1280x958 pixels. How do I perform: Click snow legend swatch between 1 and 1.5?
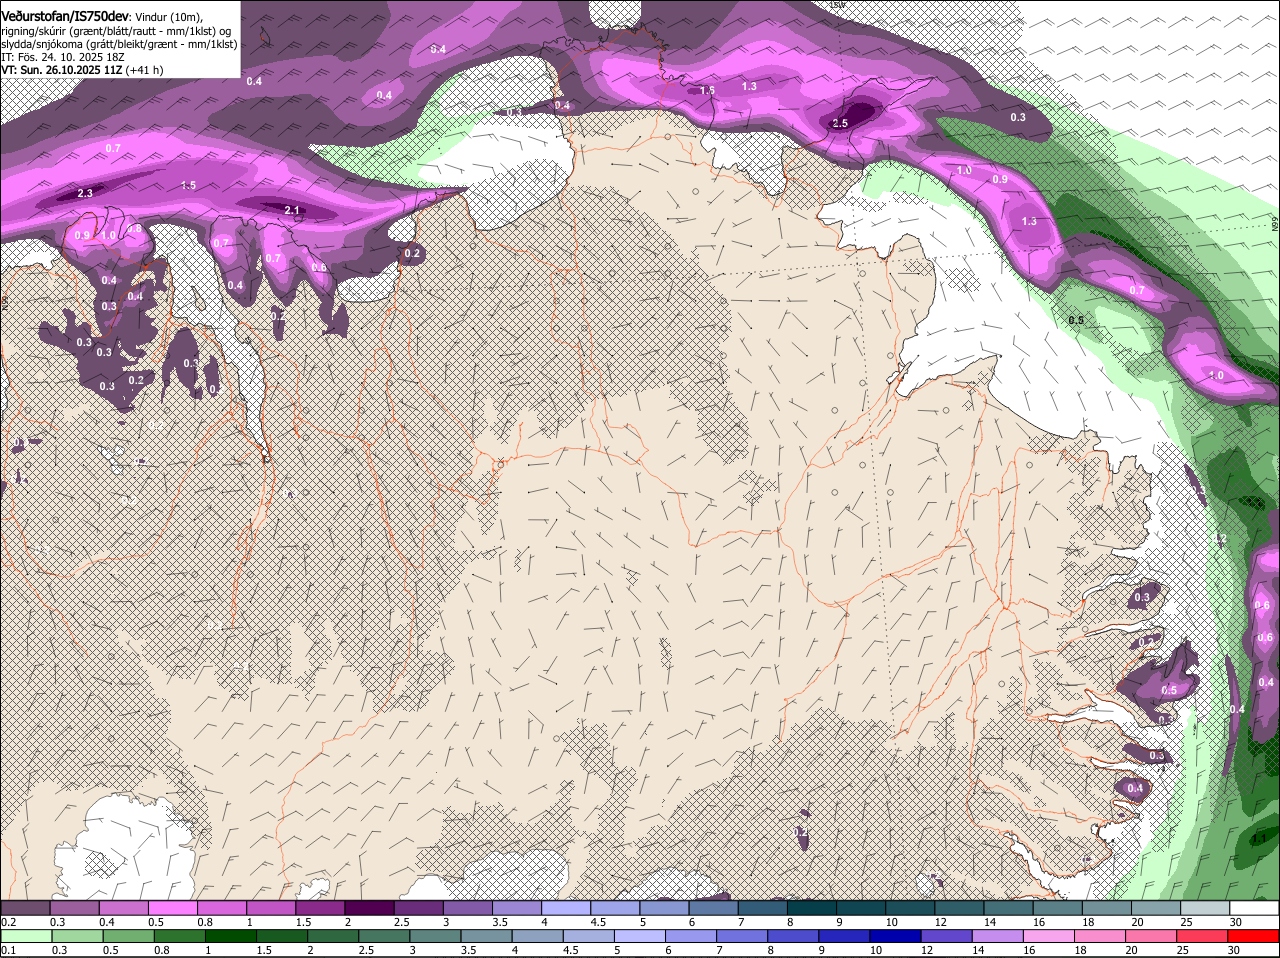[x=271, y=907]
